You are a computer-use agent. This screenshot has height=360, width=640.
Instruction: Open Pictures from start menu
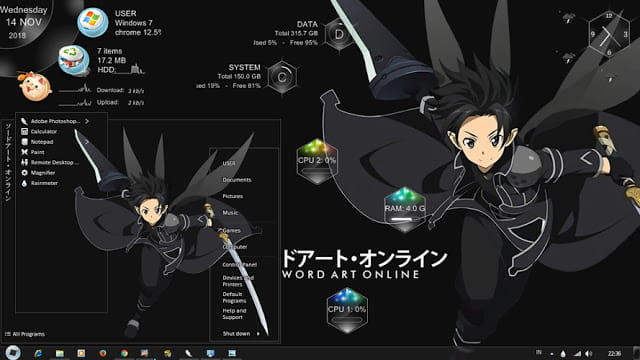point(233,196)
